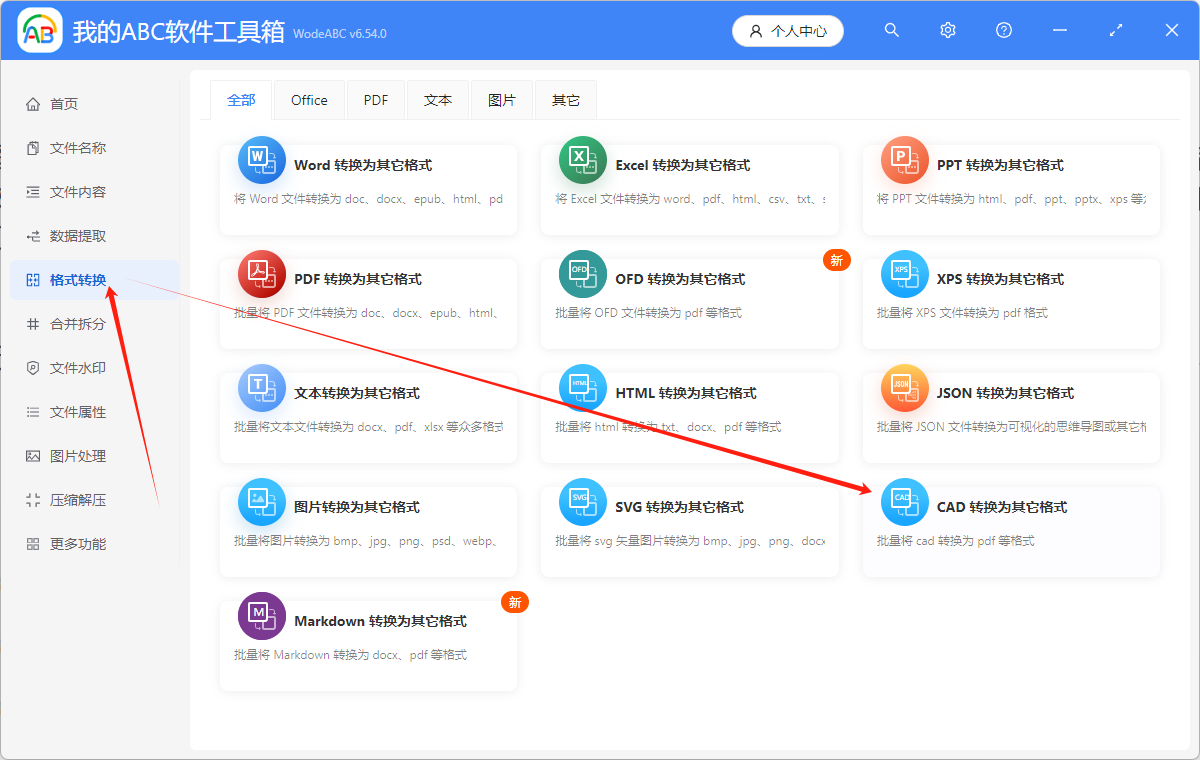1200x760 pixels.
Task: Click the WodeABC app logo
Action: click(x=39, y=30)
